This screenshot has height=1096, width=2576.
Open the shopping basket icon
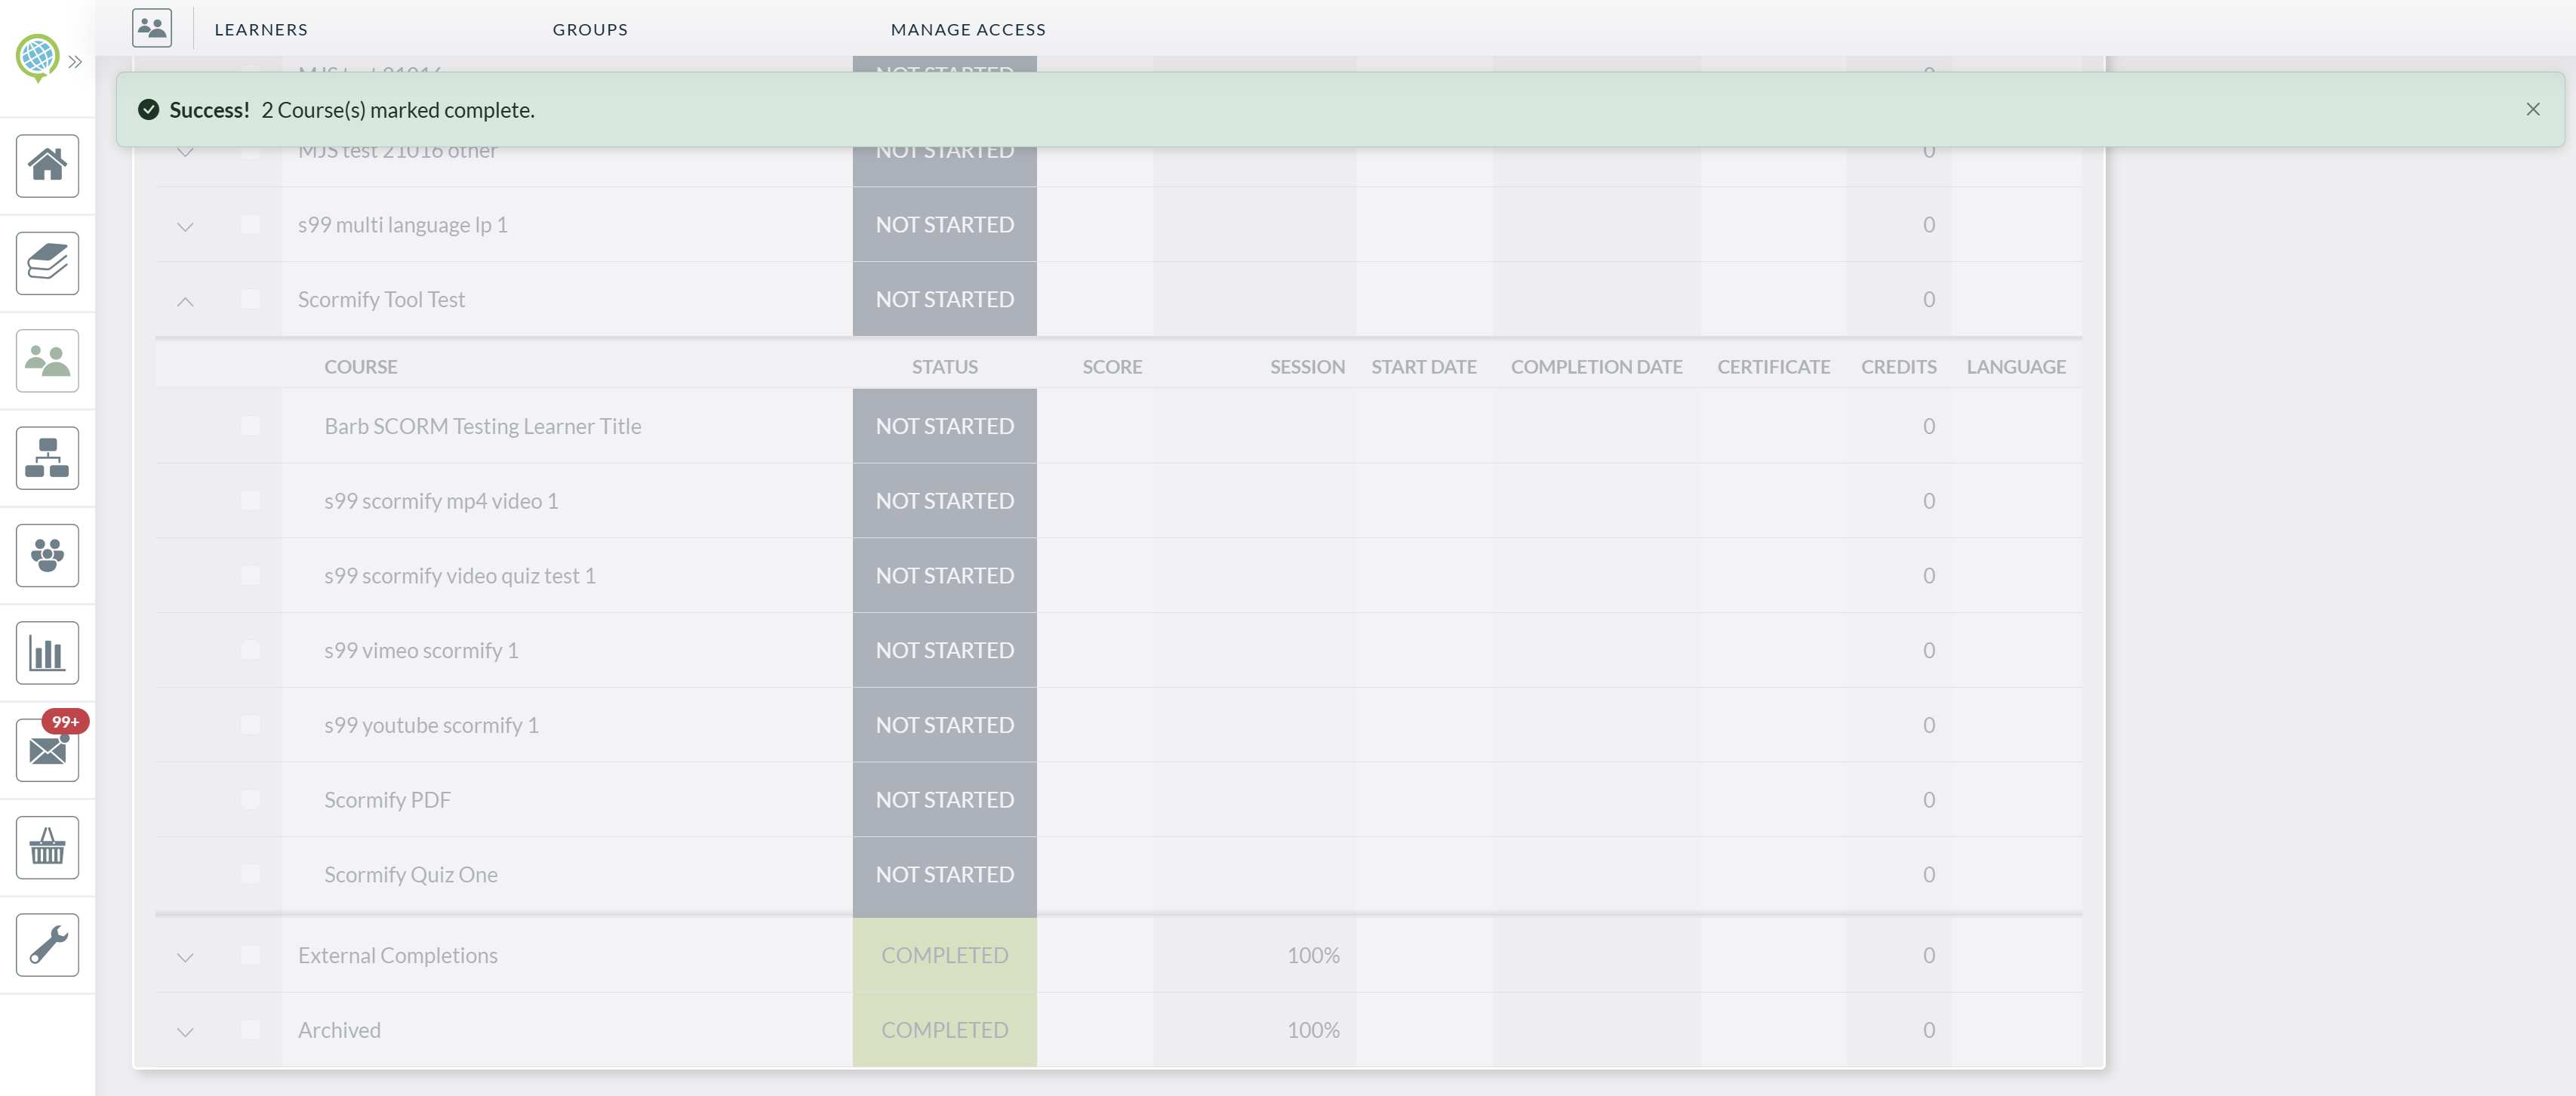pyautogui.click(x=47, y=848)
